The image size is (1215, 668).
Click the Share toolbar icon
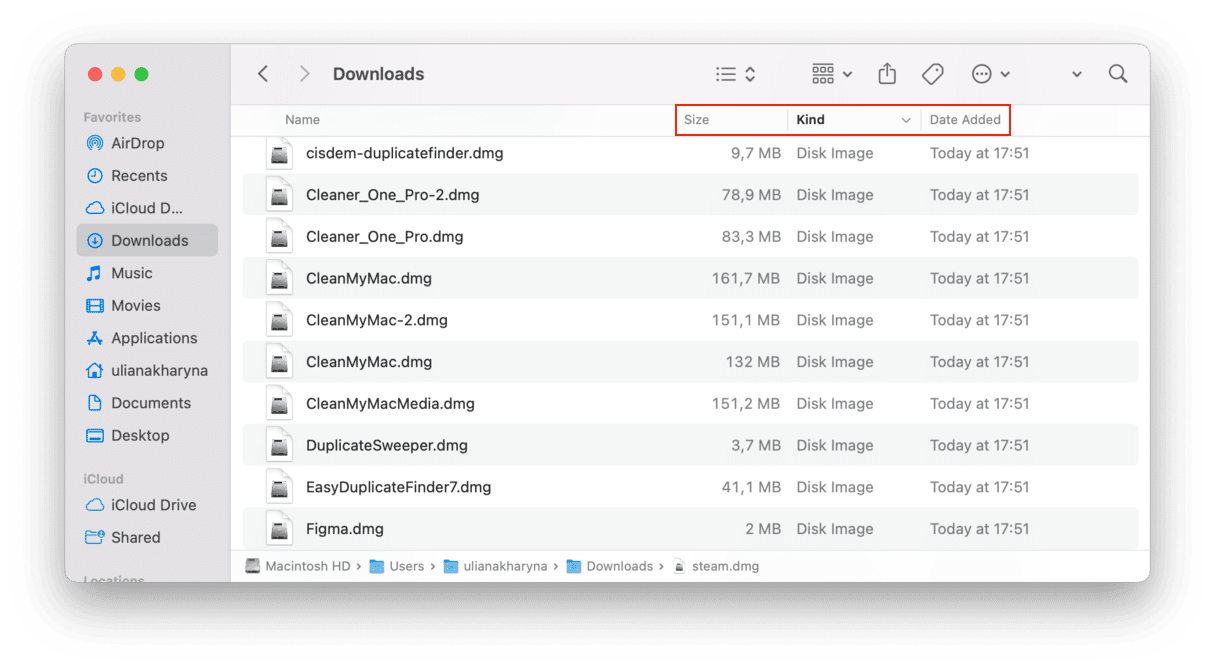click(x=887, y=74)
